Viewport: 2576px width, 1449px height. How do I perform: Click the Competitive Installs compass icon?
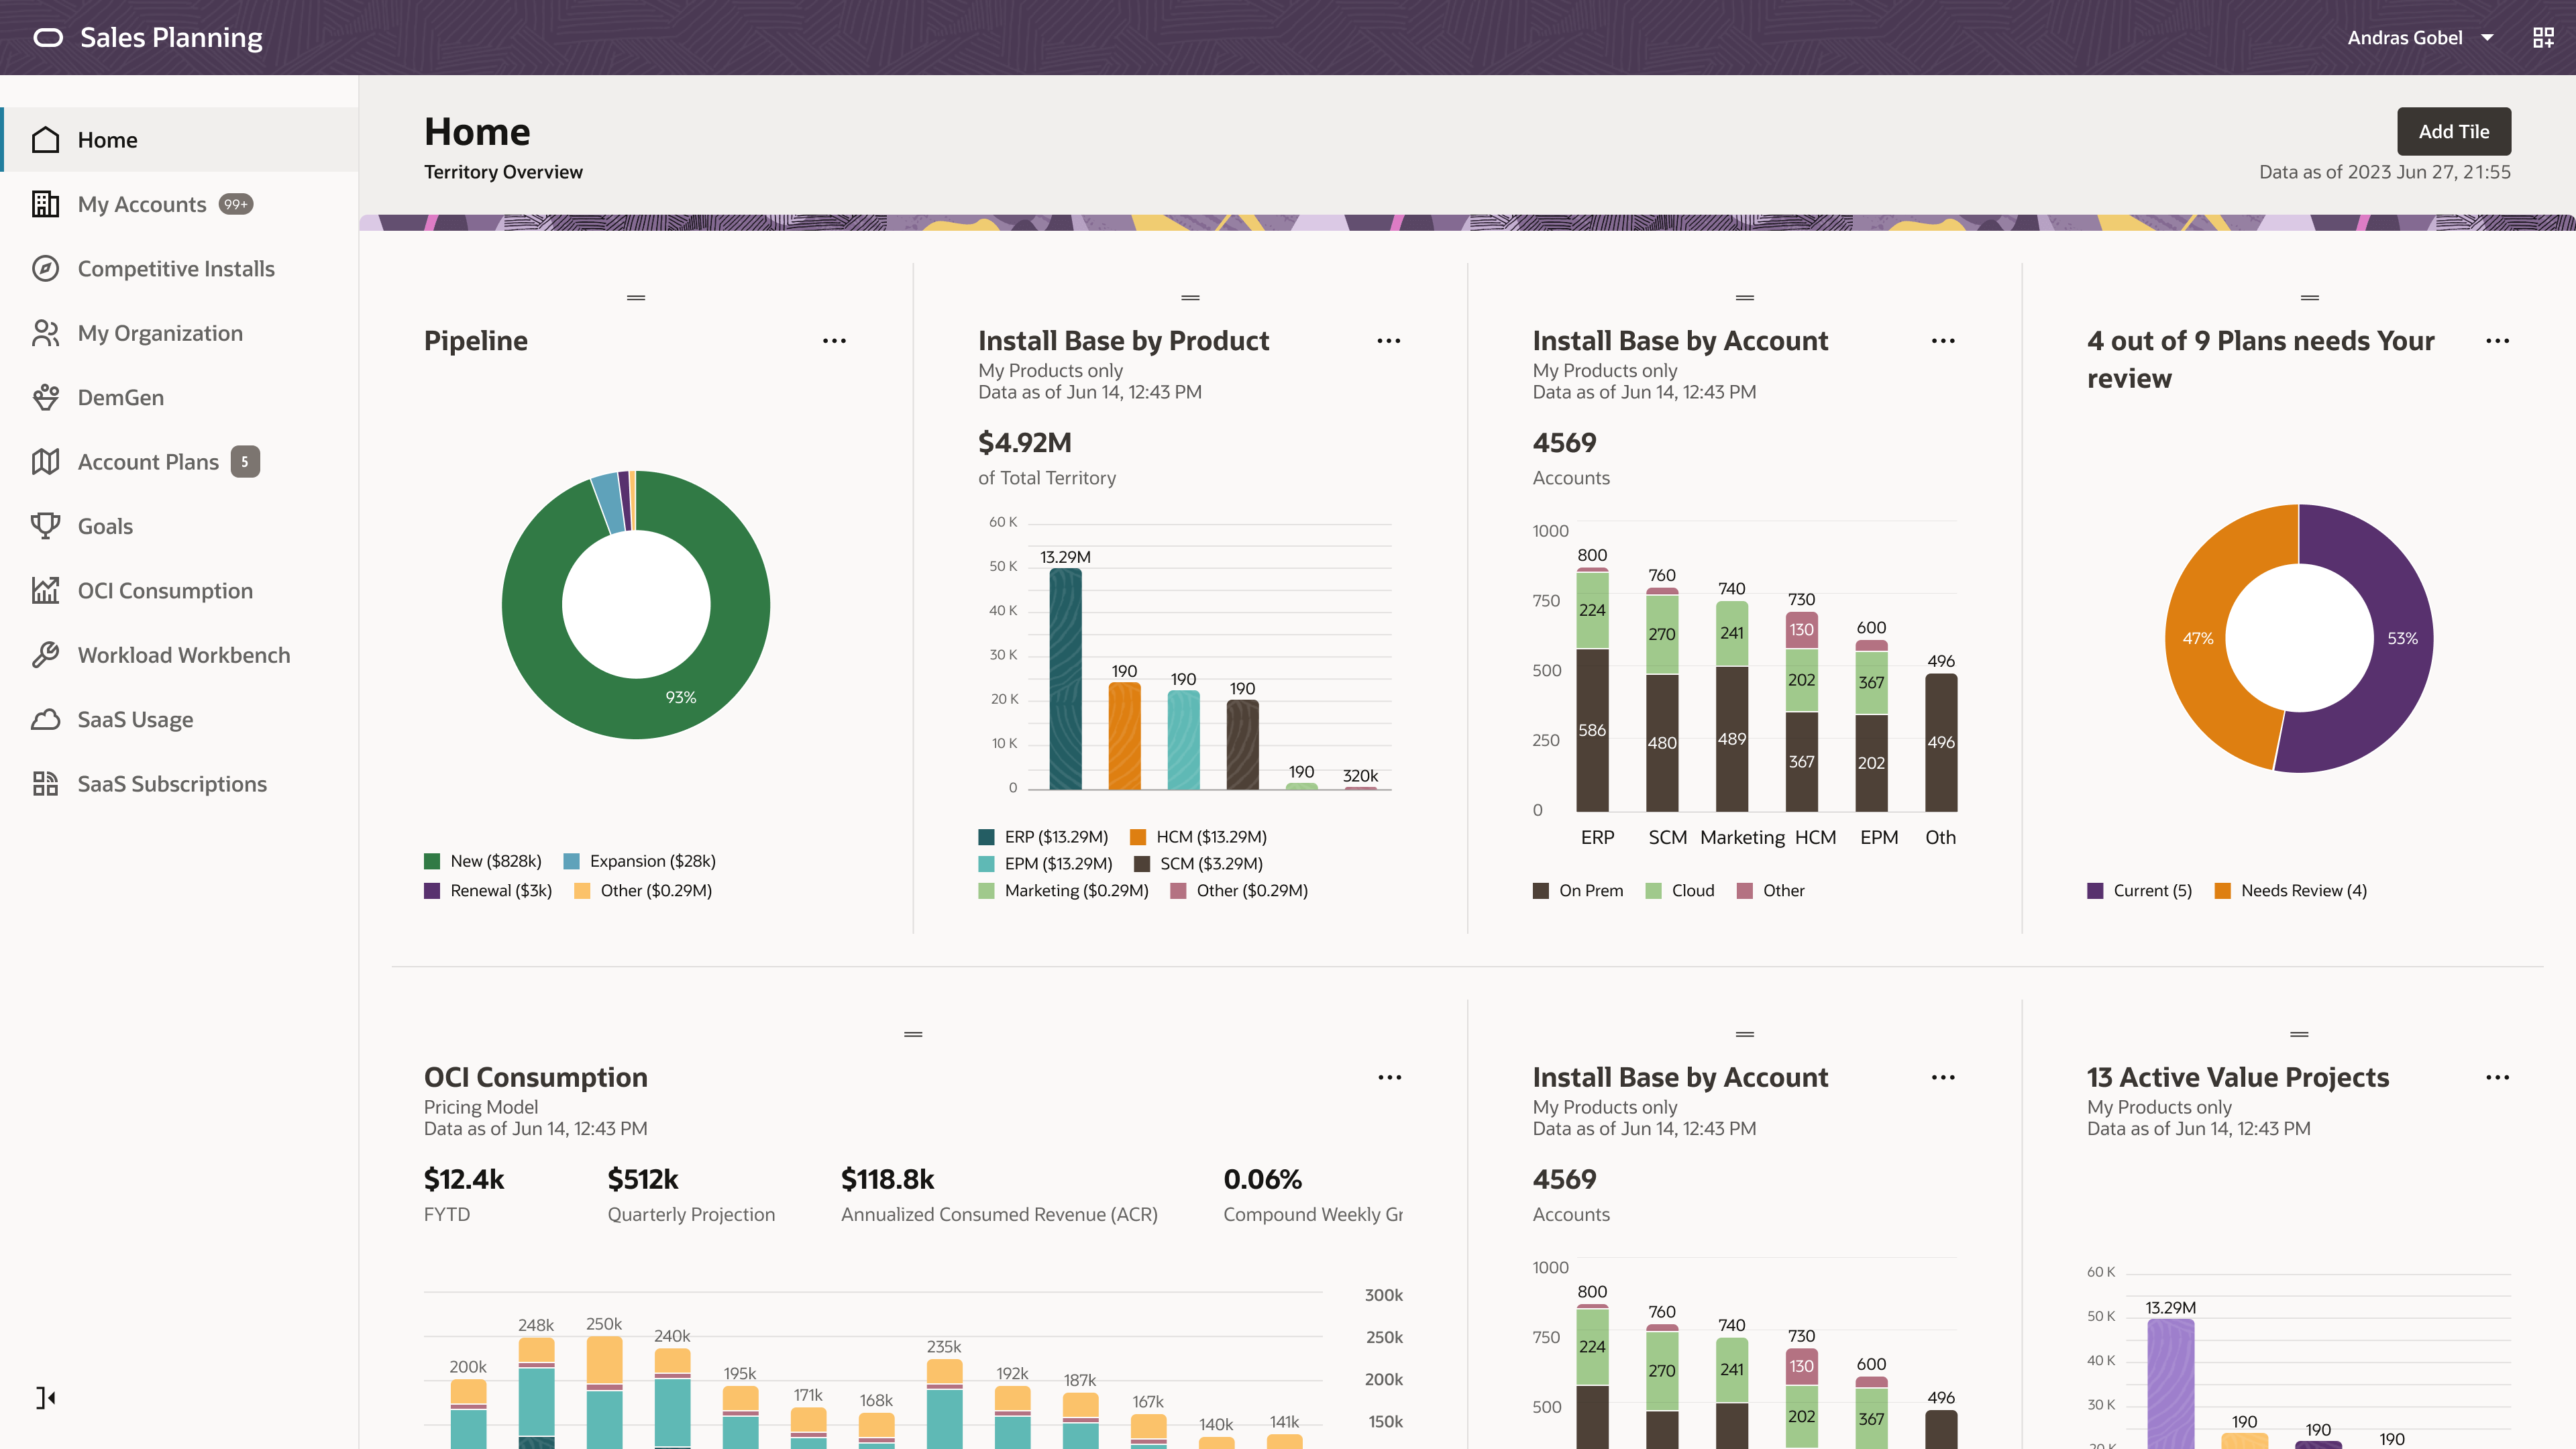45,269
